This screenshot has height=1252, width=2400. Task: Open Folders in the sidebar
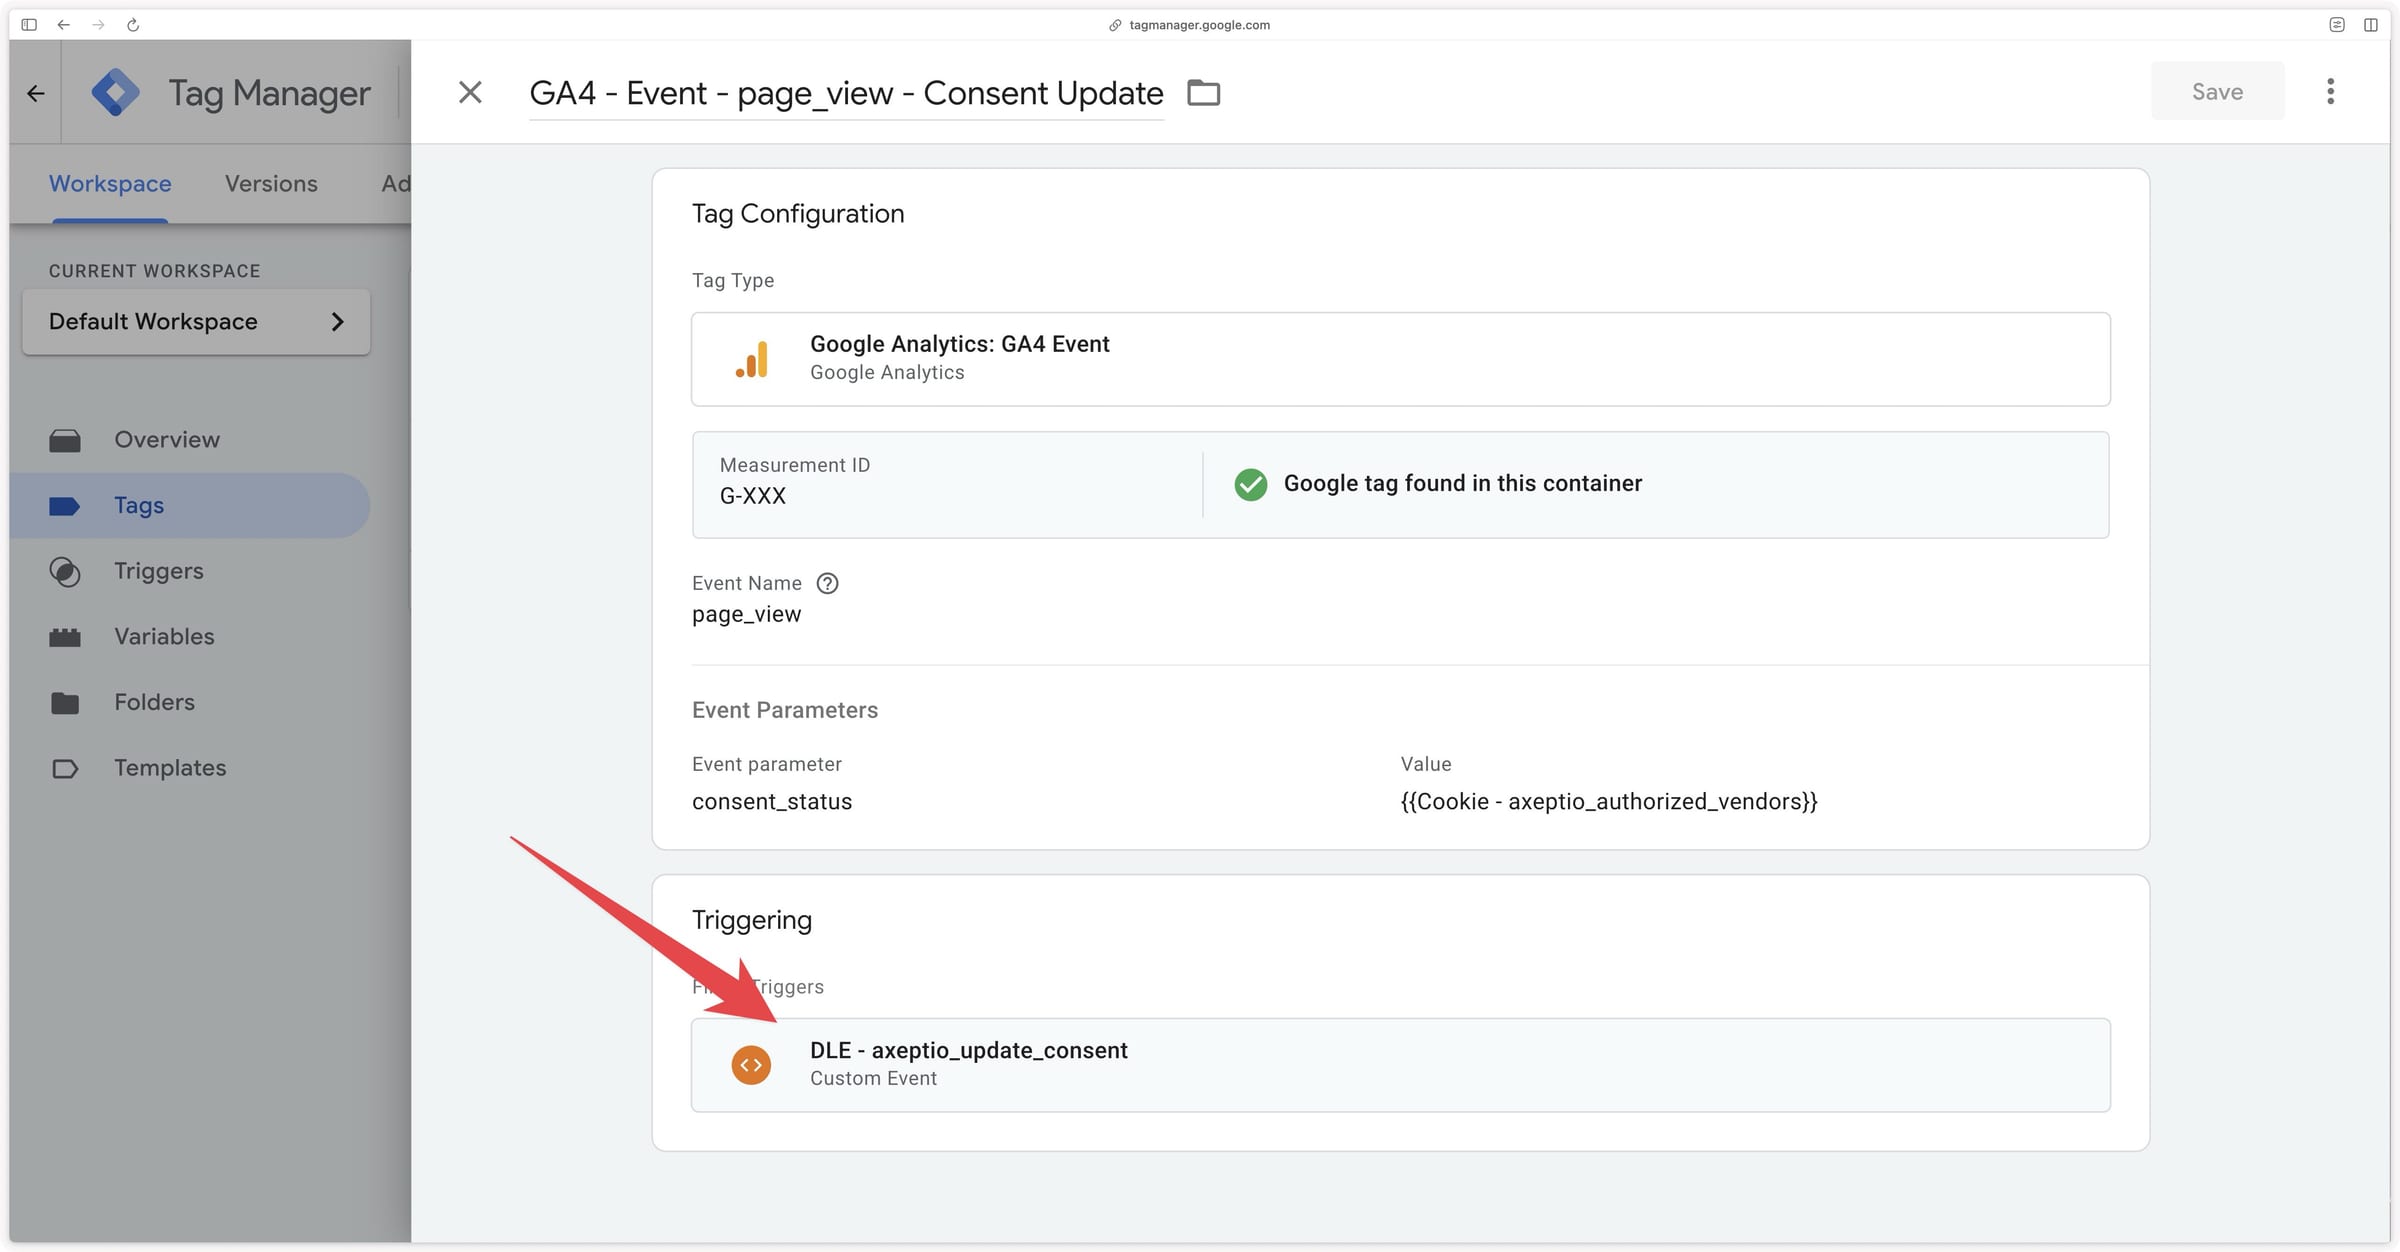click(x=190, y=702)
